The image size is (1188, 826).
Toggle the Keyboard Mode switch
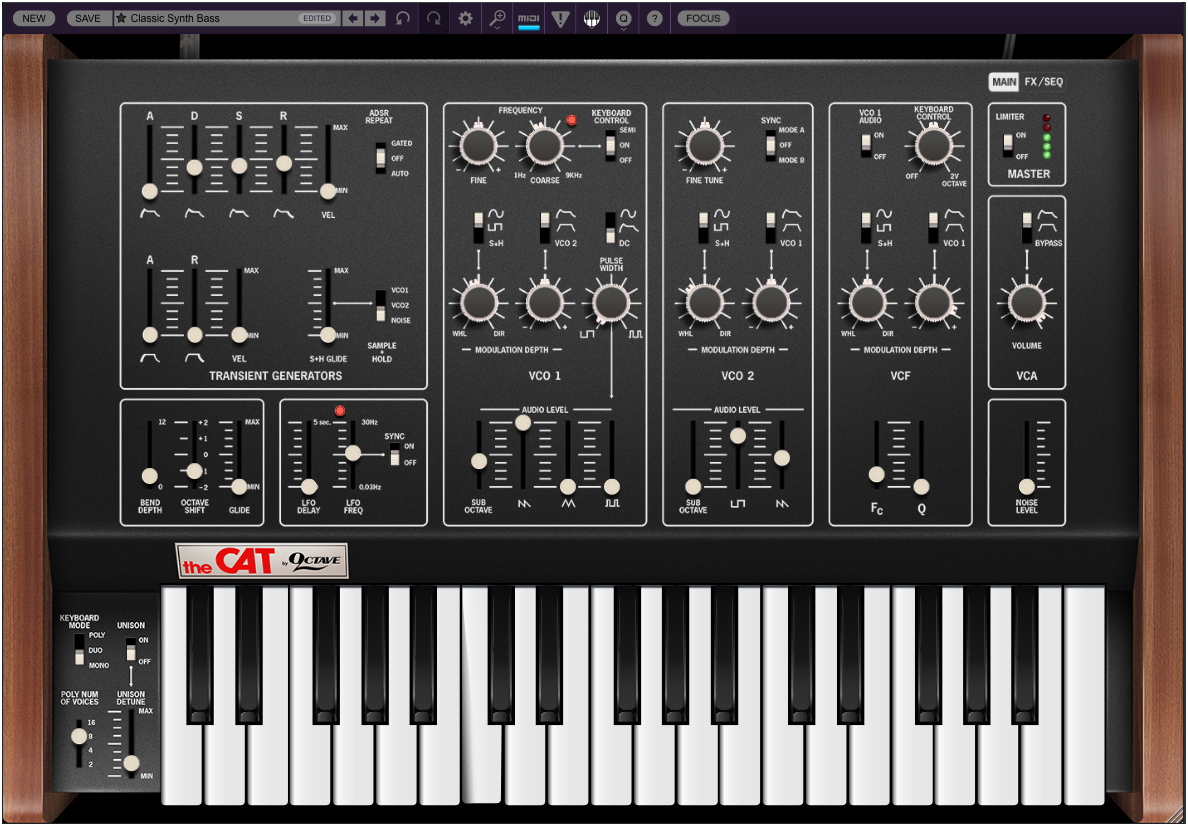tap(80, 649)
